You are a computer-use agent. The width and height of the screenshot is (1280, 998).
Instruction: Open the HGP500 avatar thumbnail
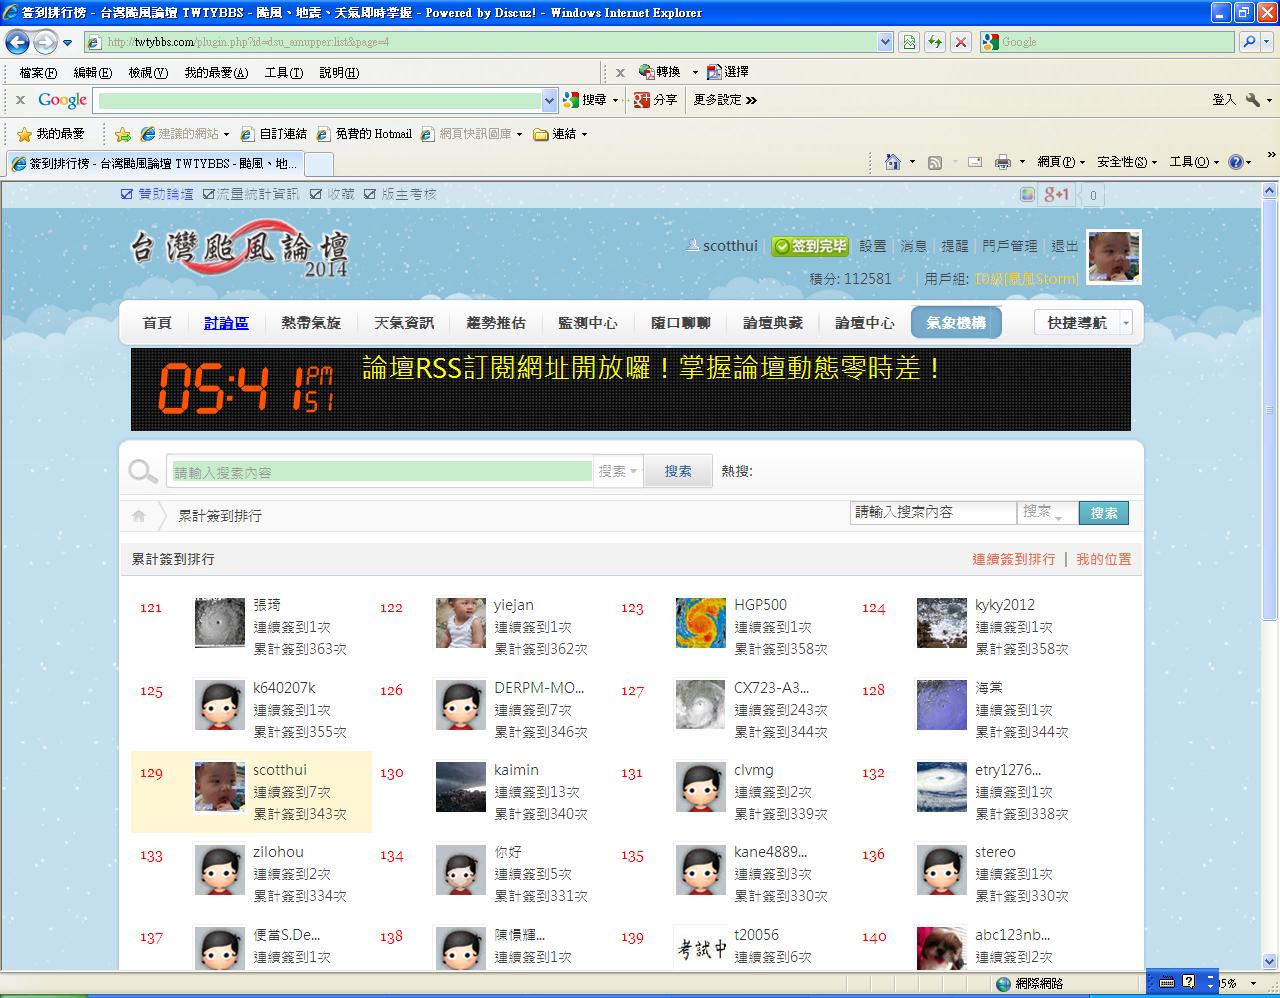tap(701, 623)
